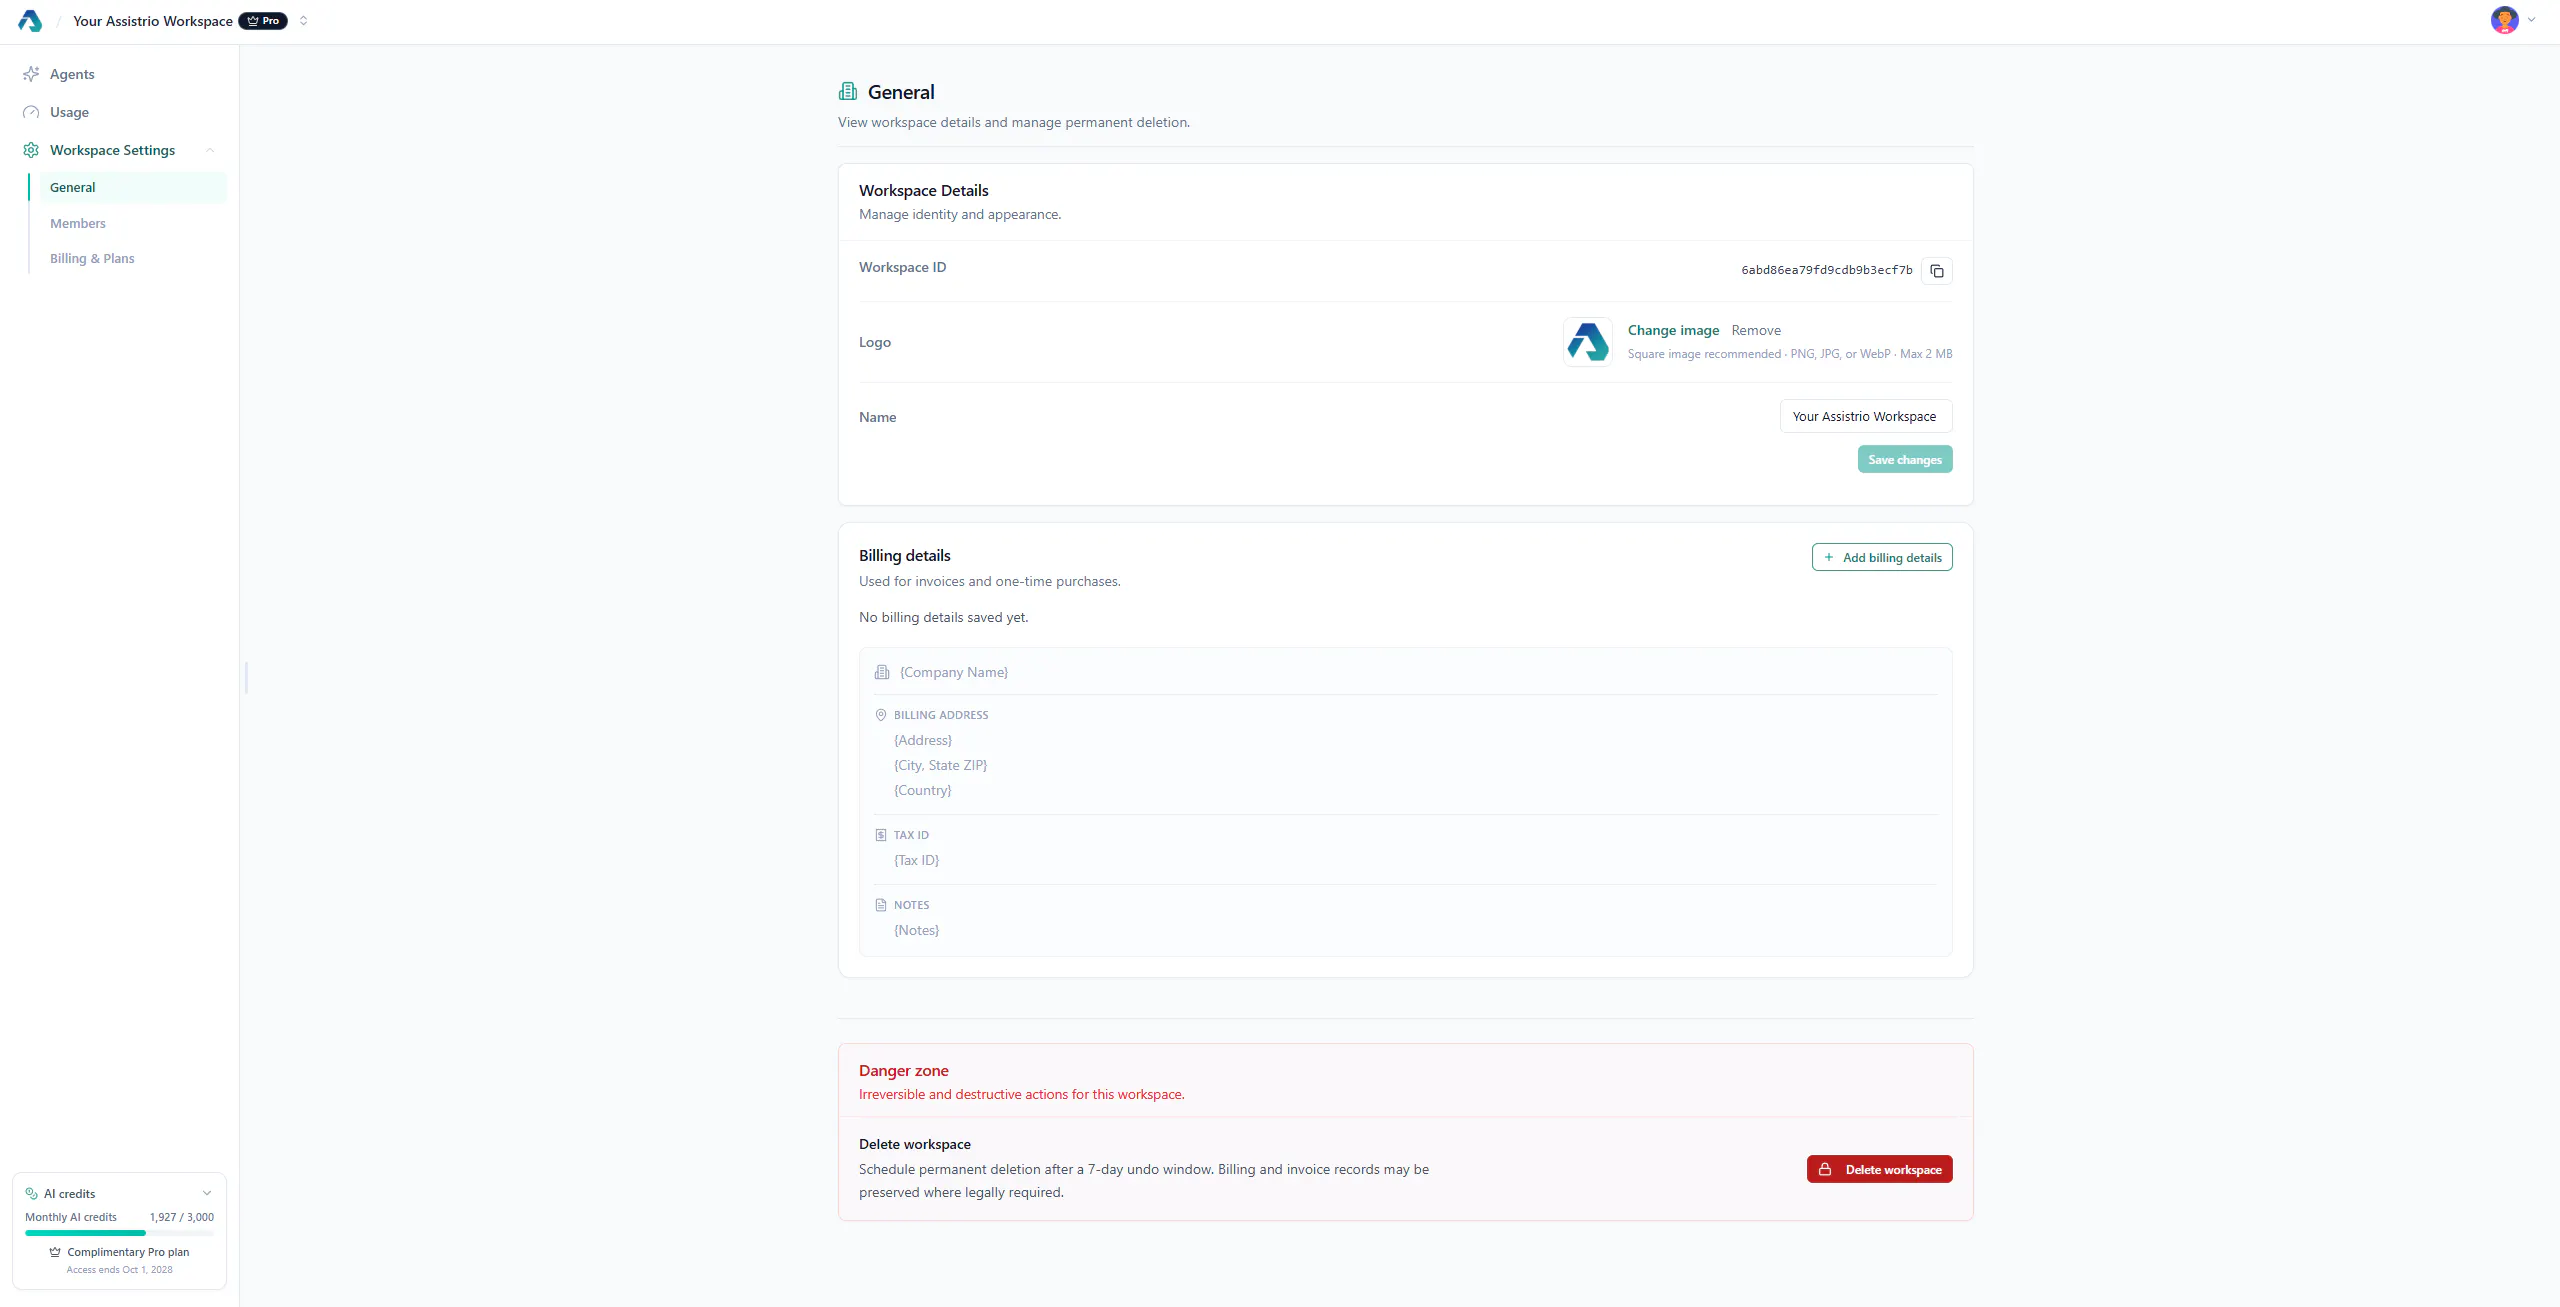
Task: Click the '1,927 / 3,000' credits value
Action: click(182, 1217)
